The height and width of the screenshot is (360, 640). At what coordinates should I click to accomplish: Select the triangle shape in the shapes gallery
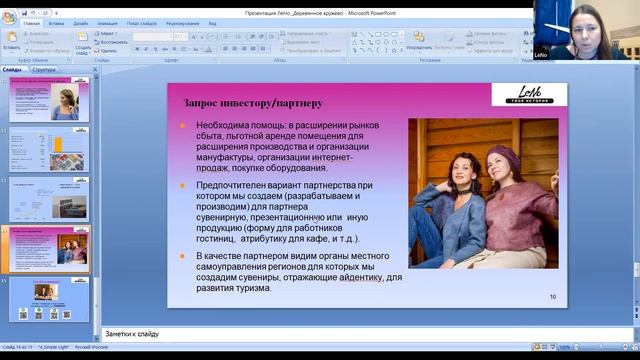point(354,42)
